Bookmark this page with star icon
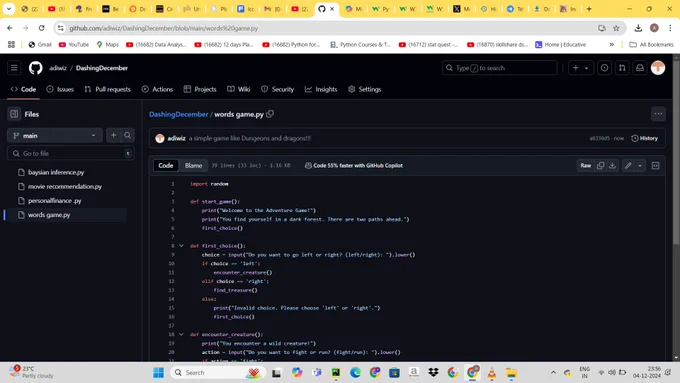680x383 pixels. coord(616,28)
